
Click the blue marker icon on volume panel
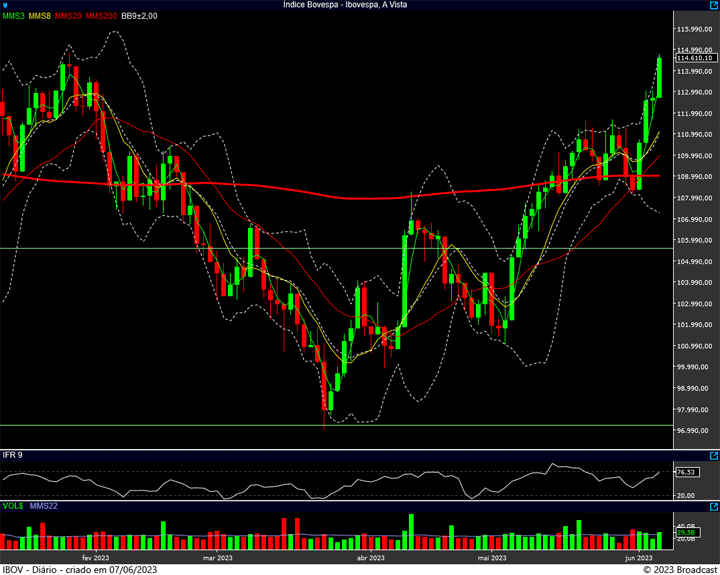point(712,508)
